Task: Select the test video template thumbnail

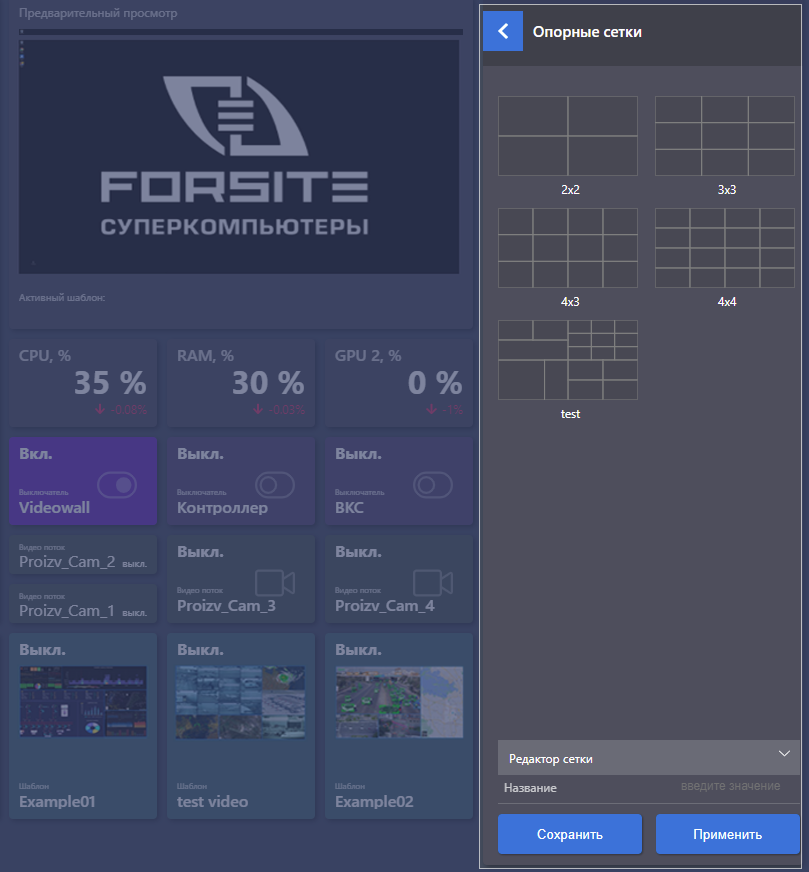Action: [x=241, y=702]
